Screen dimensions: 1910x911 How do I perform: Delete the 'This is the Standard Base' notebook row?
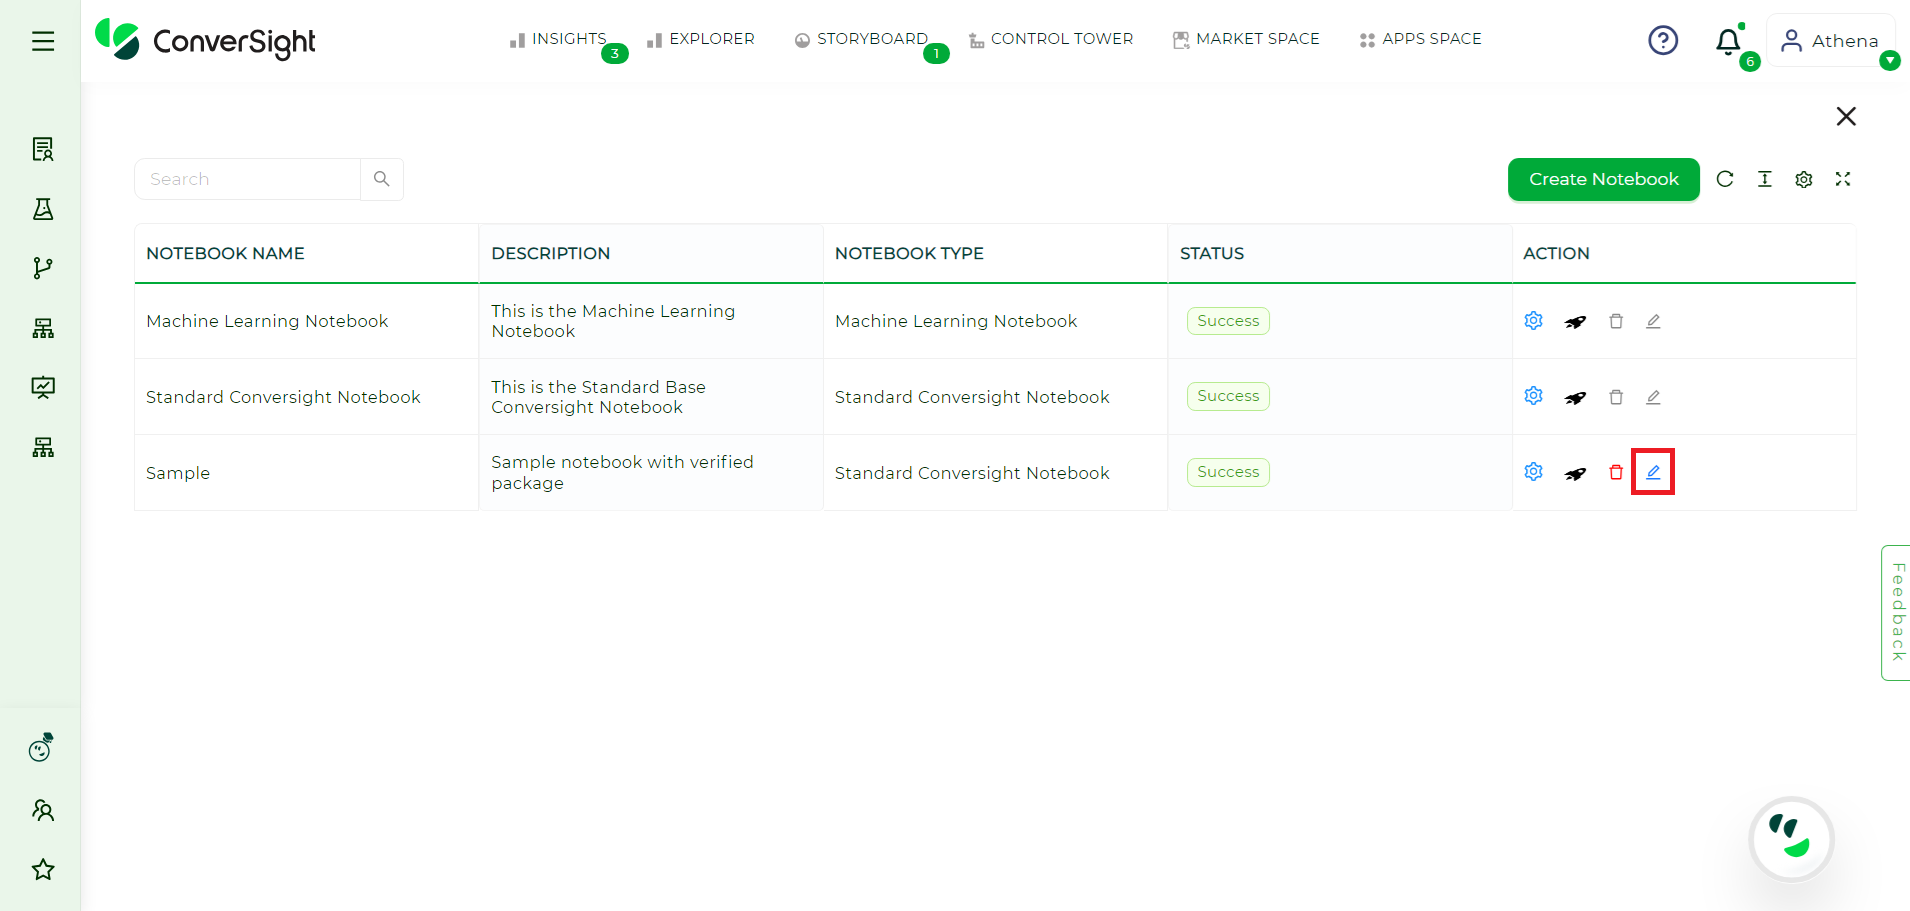pyautogui.click(x=1616, y=397)
